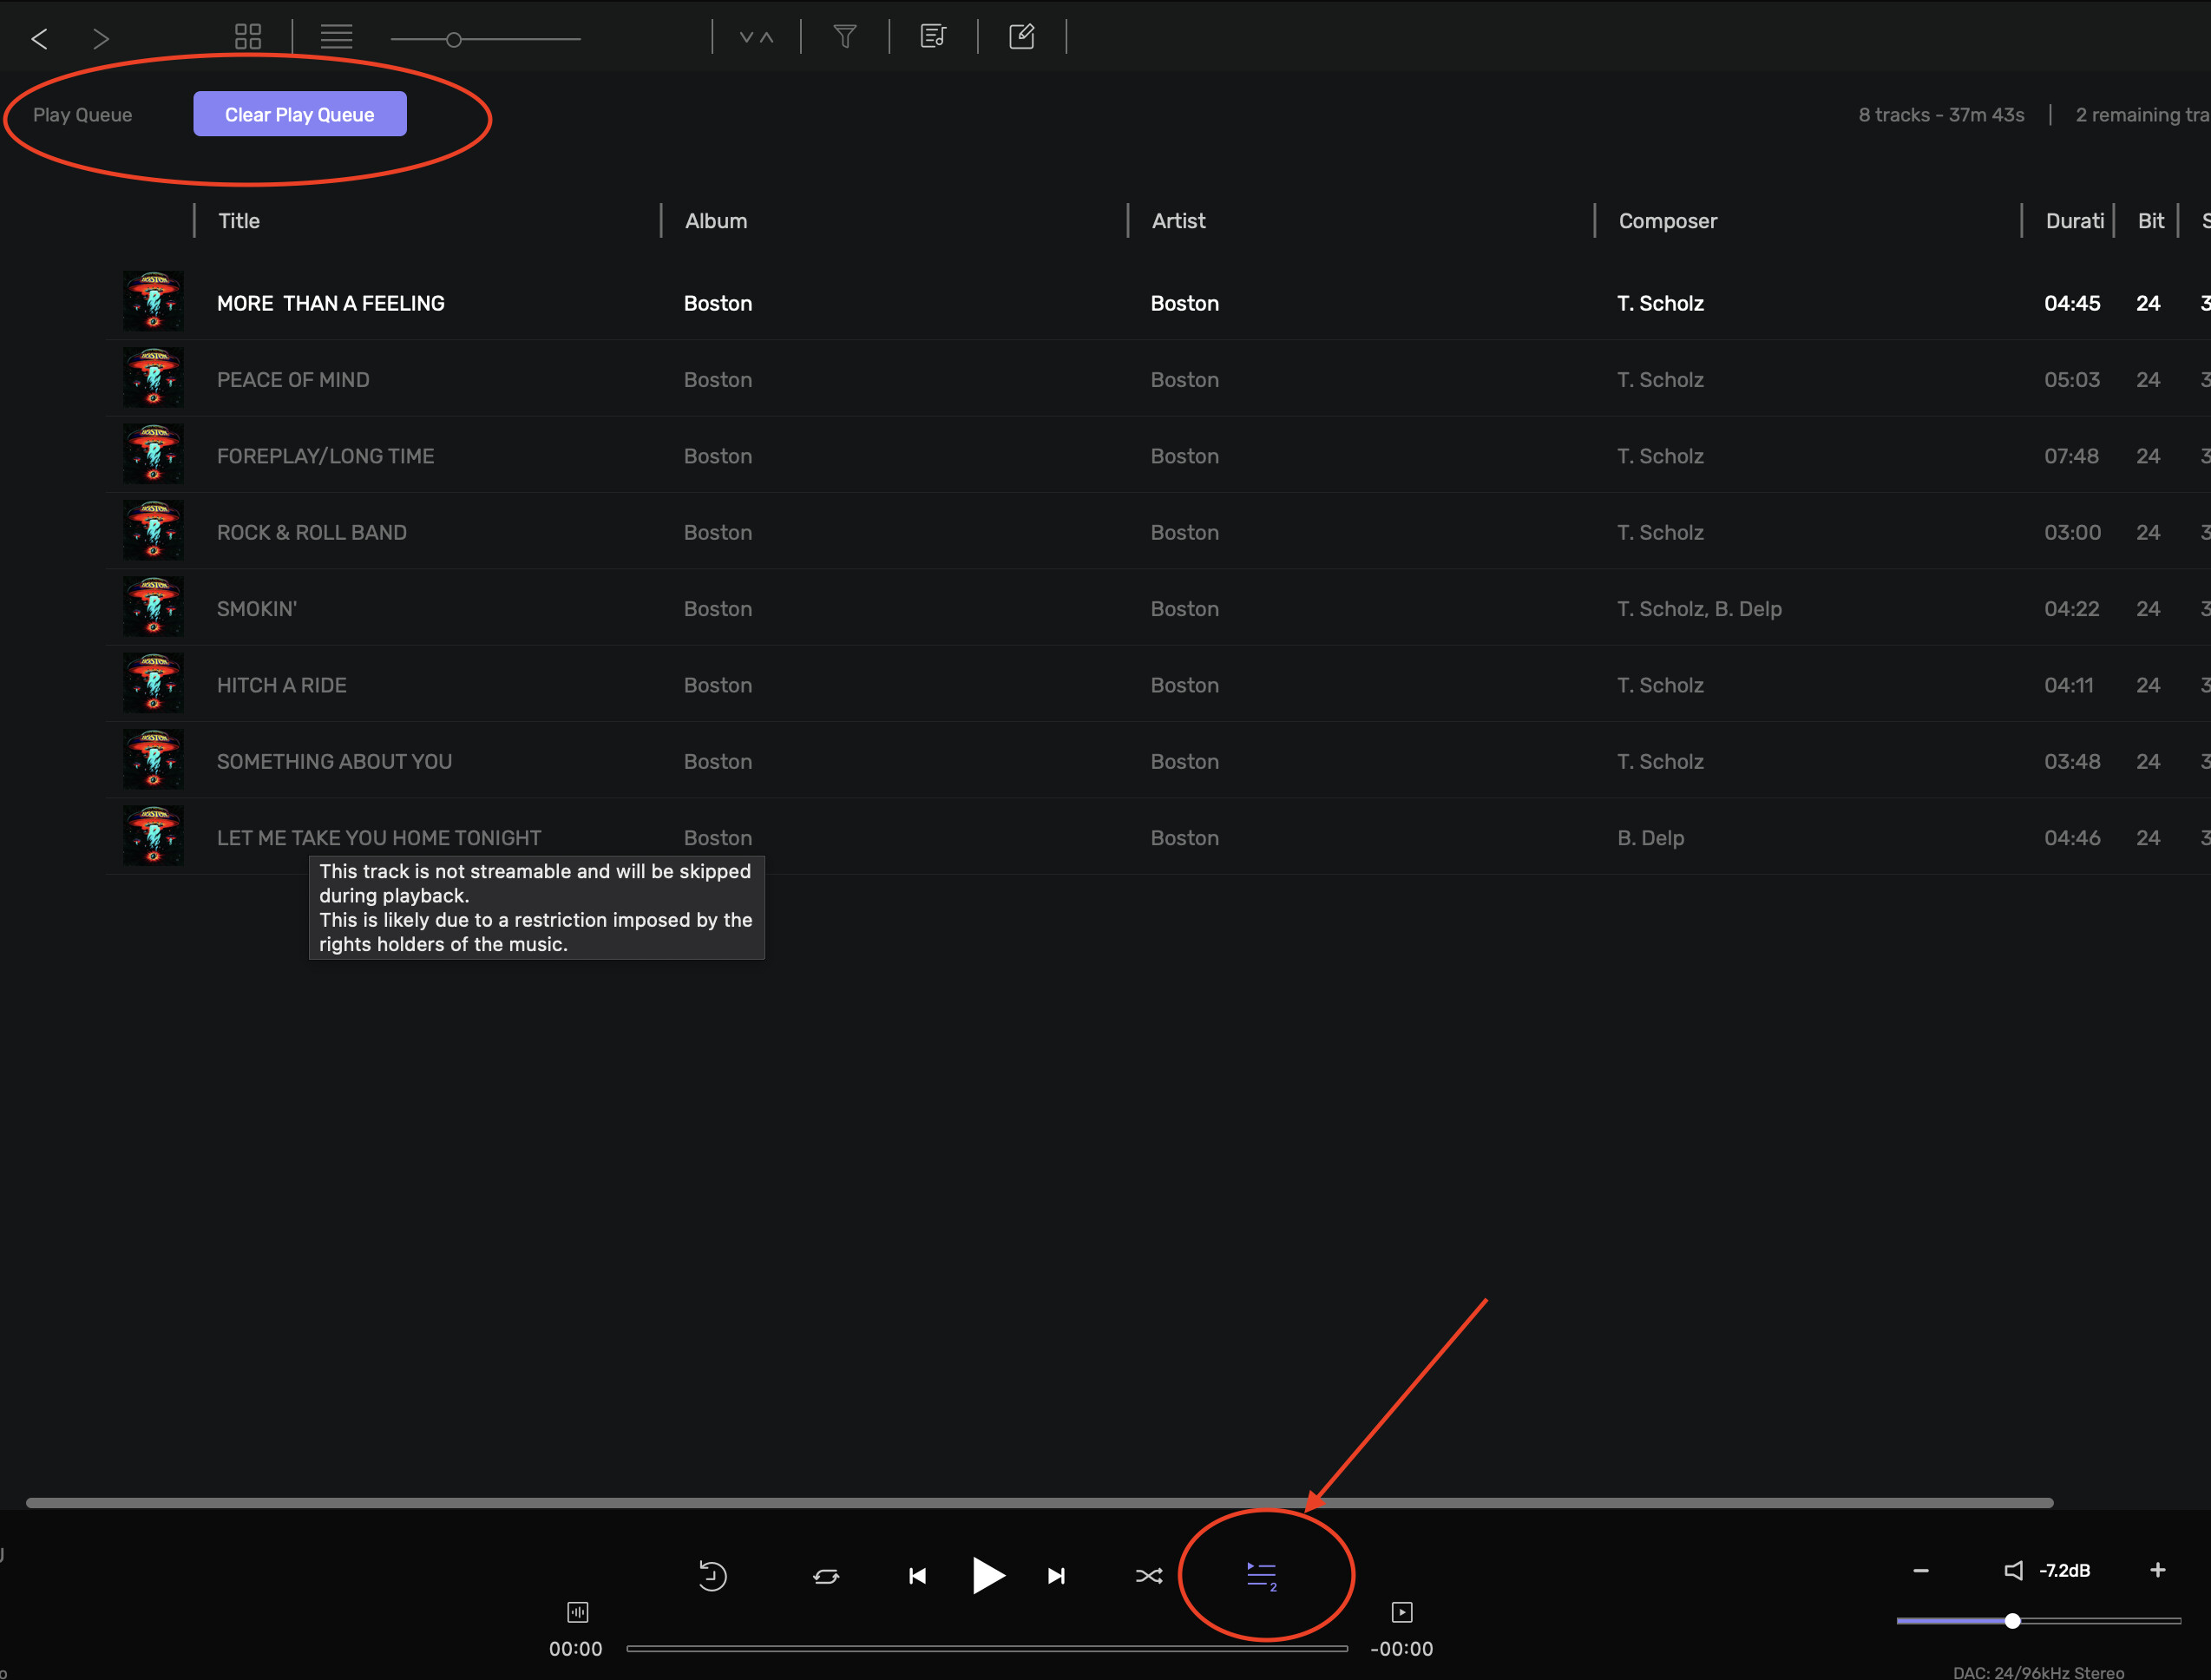
Task: Go to previous track
Action: point(917,1576)
